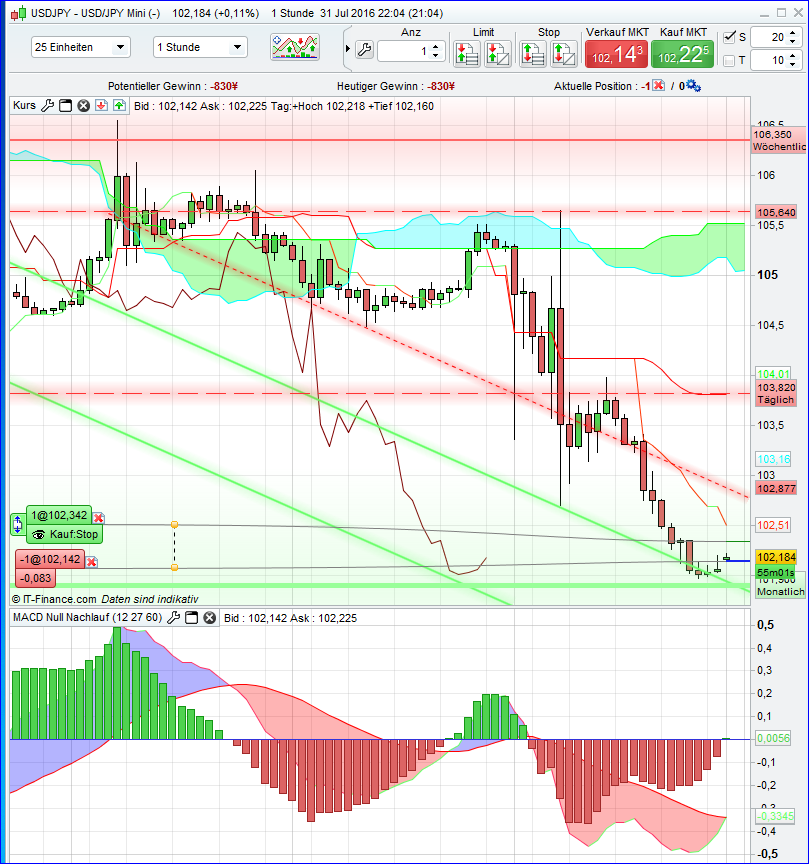Click the 102,877 red axis label
The image size is (809, 864).
click(x=776, y=489)
